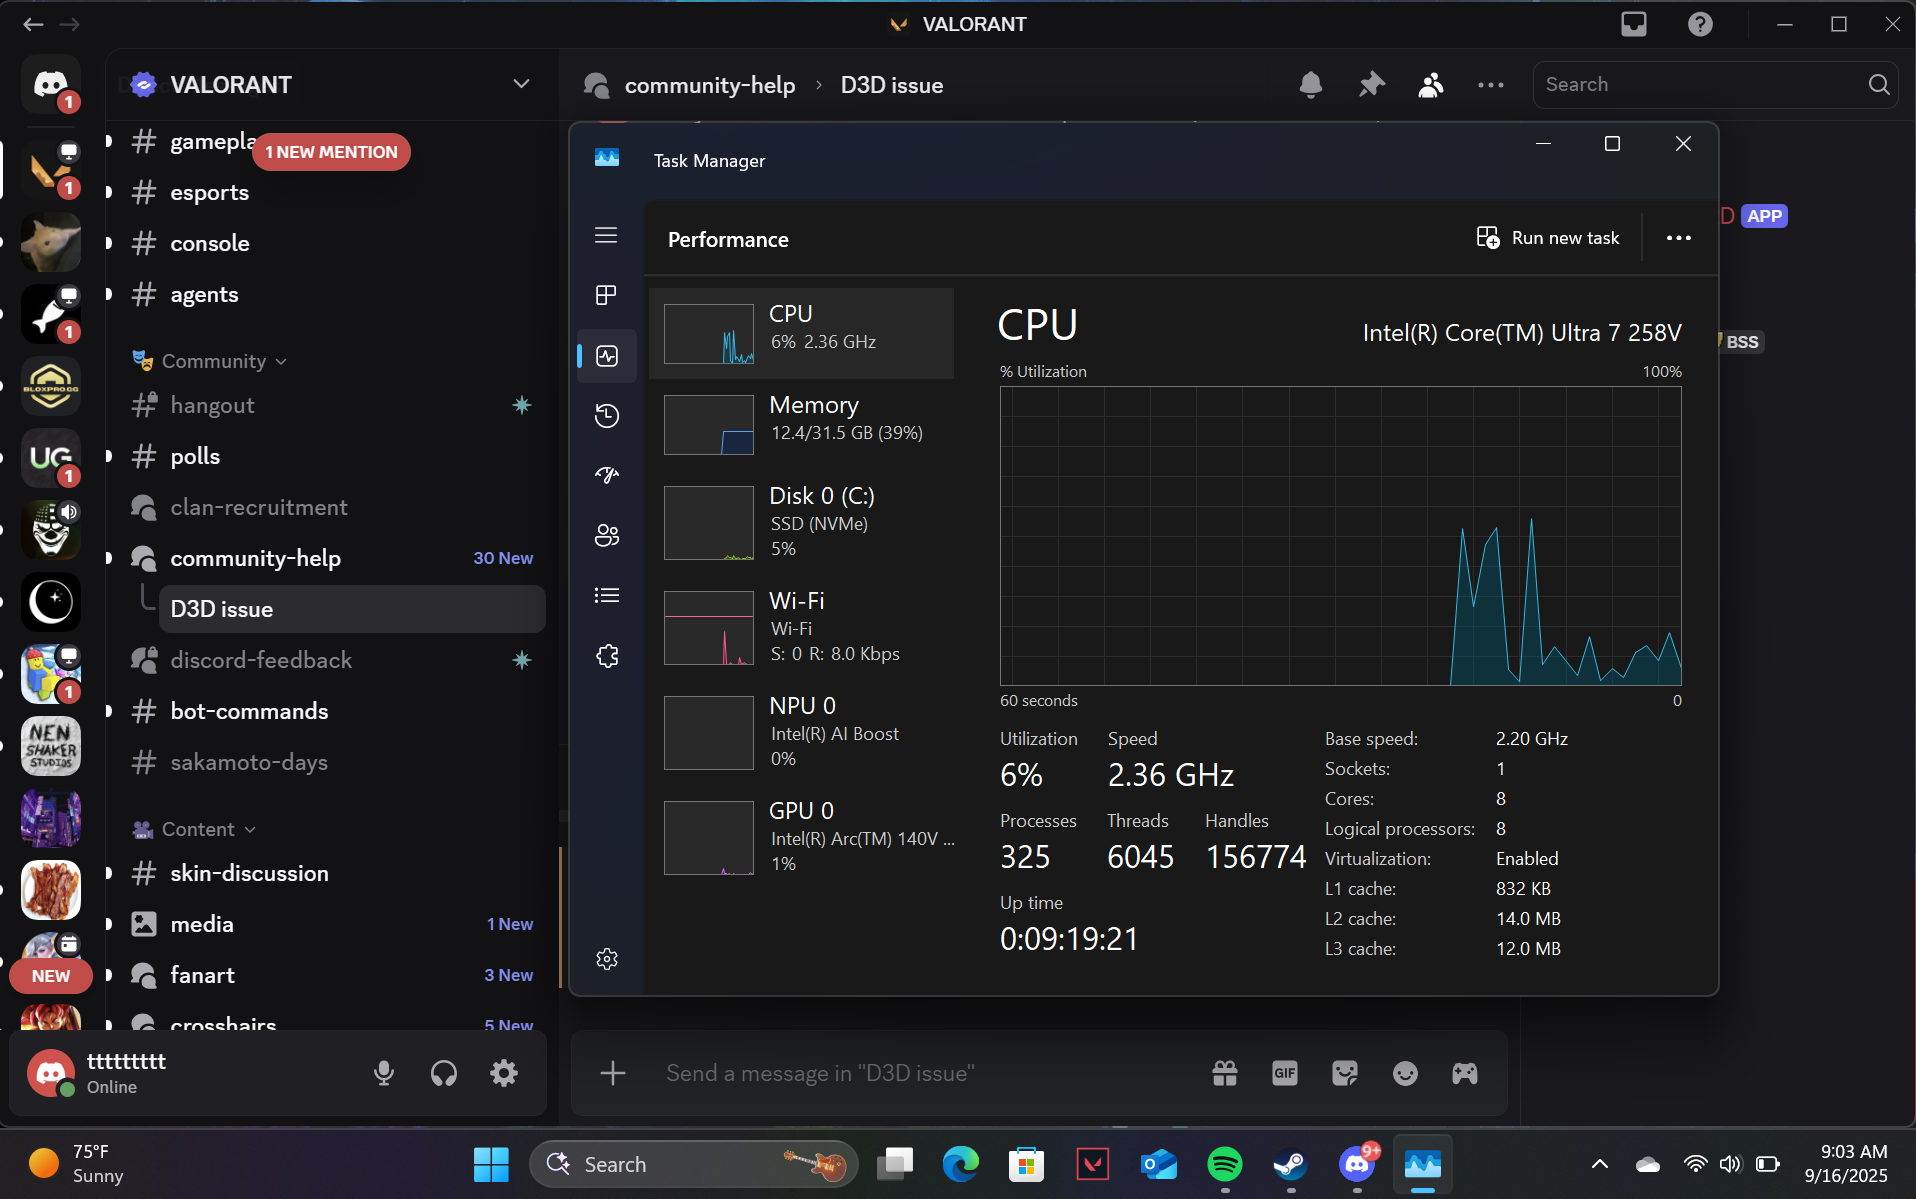Open the Processes page icon
Screen dimensions: 1916x1199
coord(607,295)
